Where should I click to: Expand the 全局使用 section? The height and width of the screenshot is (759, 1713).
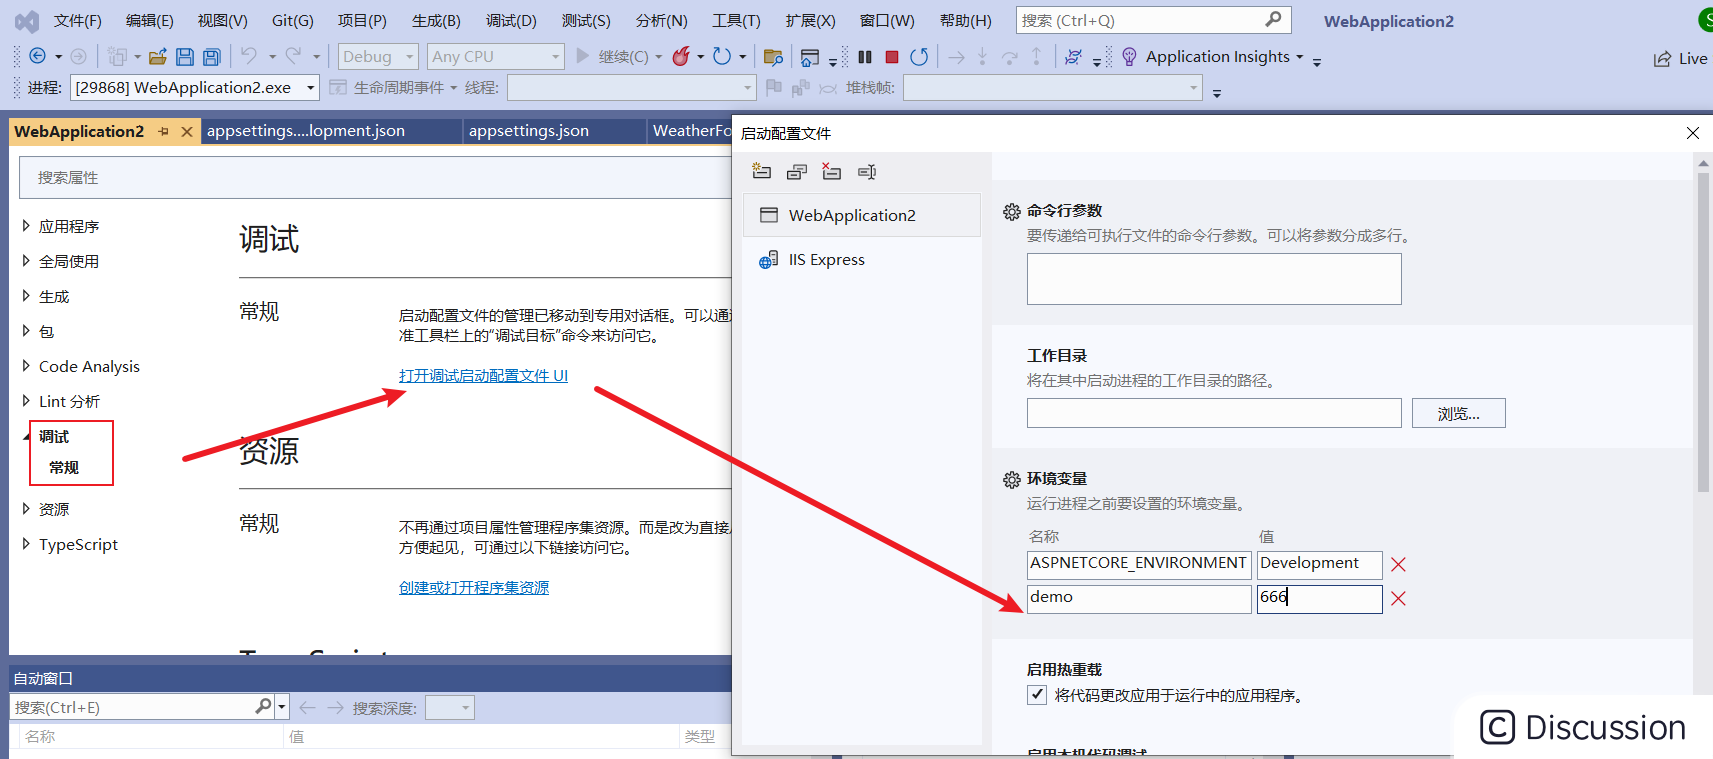(x=26, y=261)
